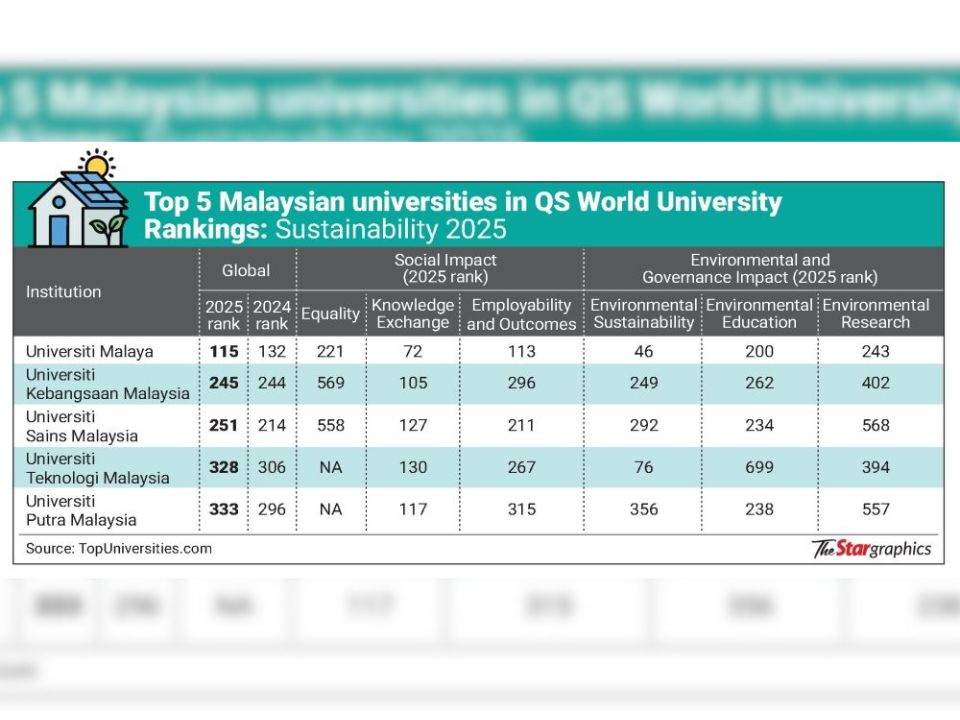Click Universiti Malaya's Environmental Sustainability value '46'

[643, 351]
